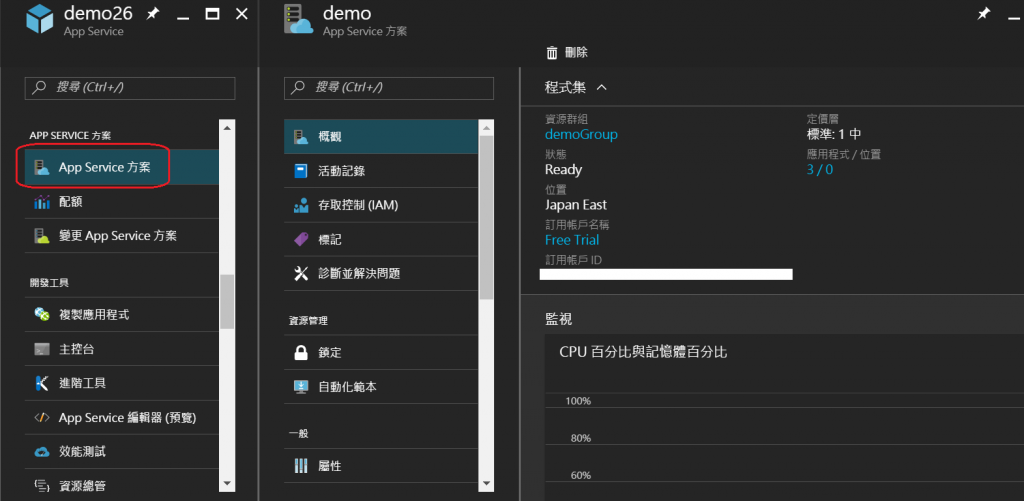Click the 資源總管 icon
Image resolution: width=1024 pixels, height=501 pixels.
tap(42, 485)
